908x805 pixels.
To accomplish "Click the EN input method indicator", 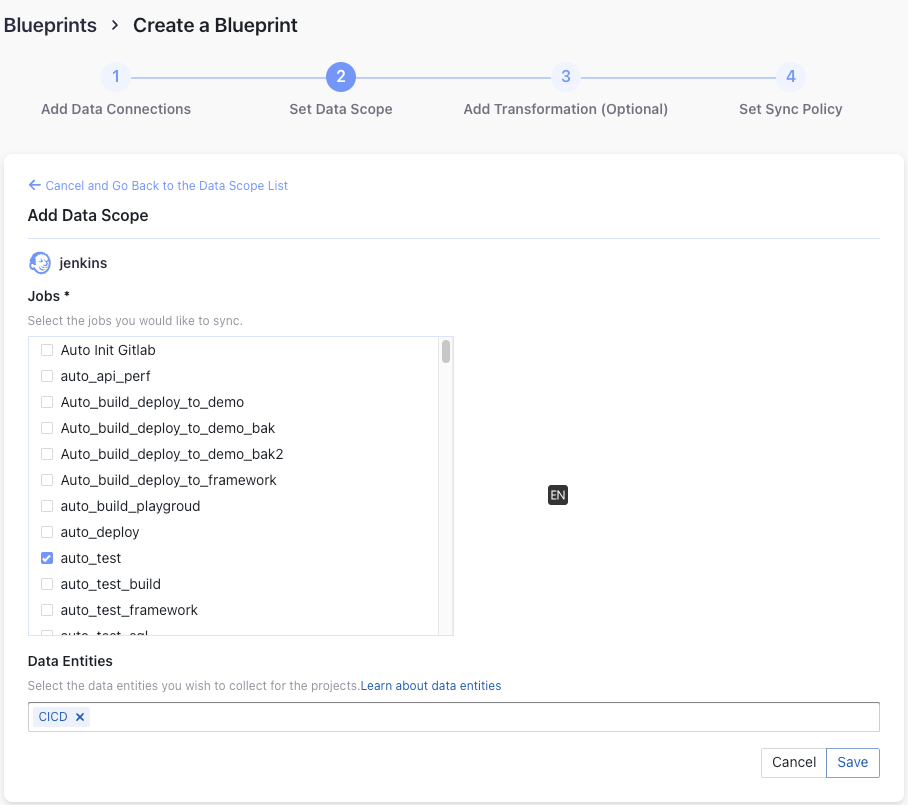I will [557, 494].
